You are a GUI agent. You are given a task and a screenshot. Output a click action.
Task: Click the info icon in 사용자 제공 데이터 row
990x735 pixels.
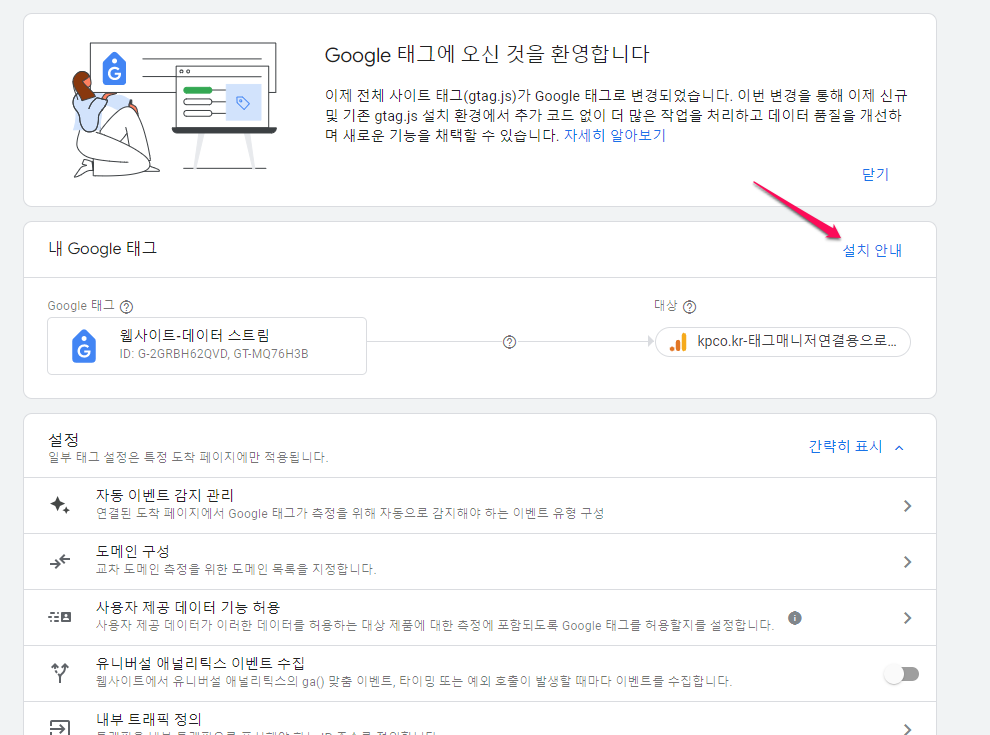795,618
